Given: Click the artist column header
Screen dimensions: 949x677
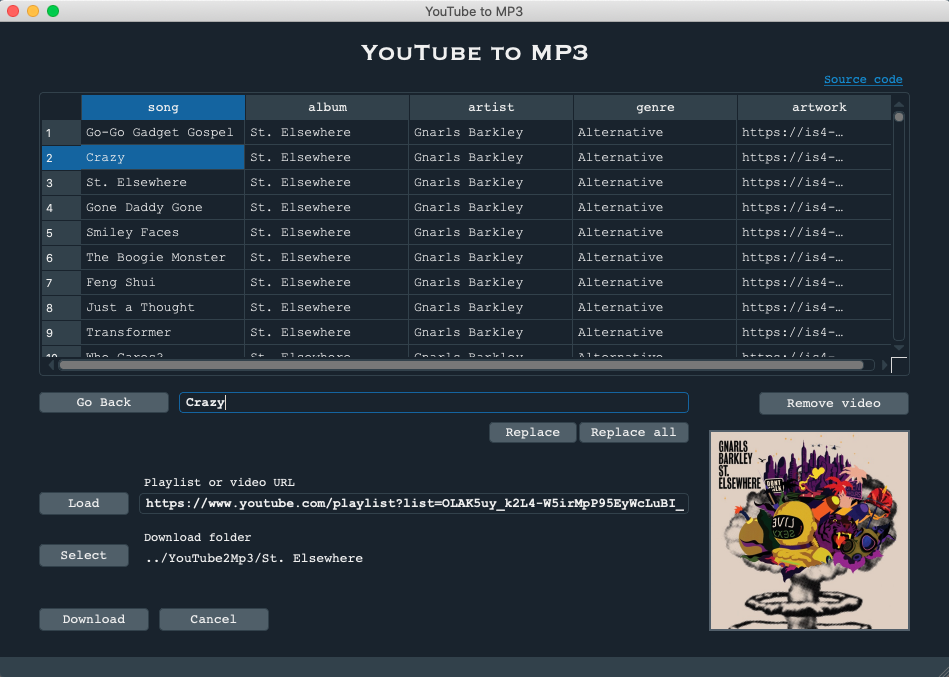Looking at the screenshot, I should tap(490, 107).
